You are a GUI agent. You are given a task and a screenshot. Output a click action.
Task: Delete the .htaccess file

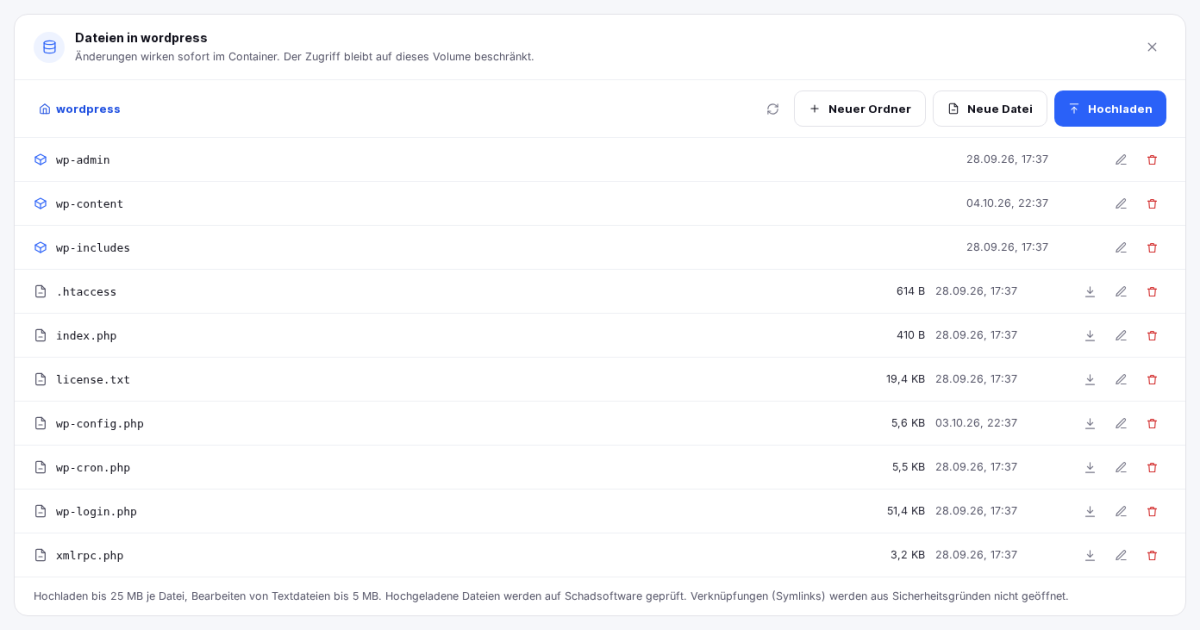1152,292
